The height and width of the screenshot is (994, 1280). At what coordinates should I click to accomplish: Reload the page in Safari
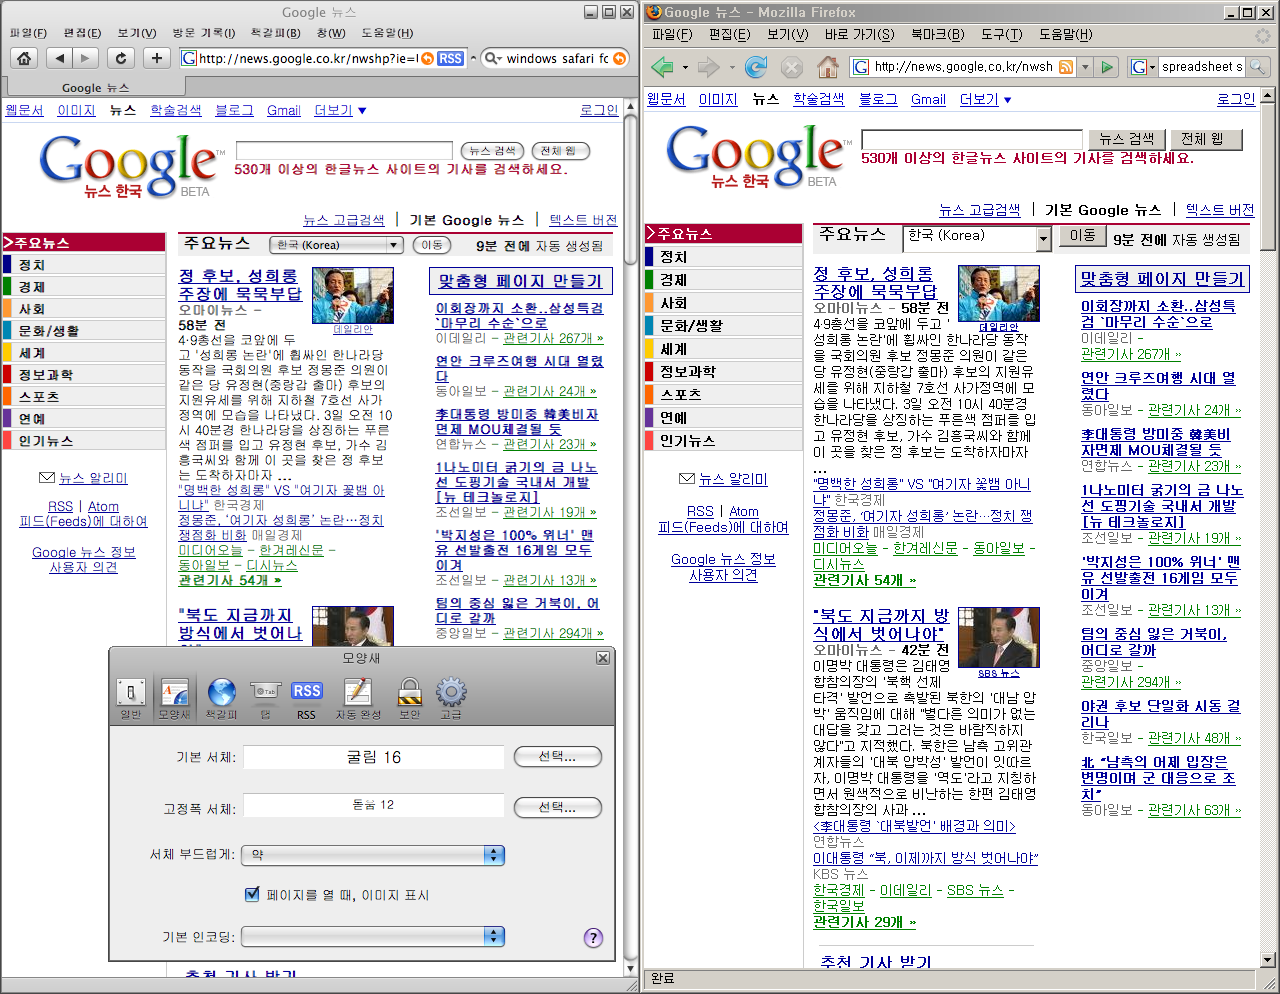[121, 58]
